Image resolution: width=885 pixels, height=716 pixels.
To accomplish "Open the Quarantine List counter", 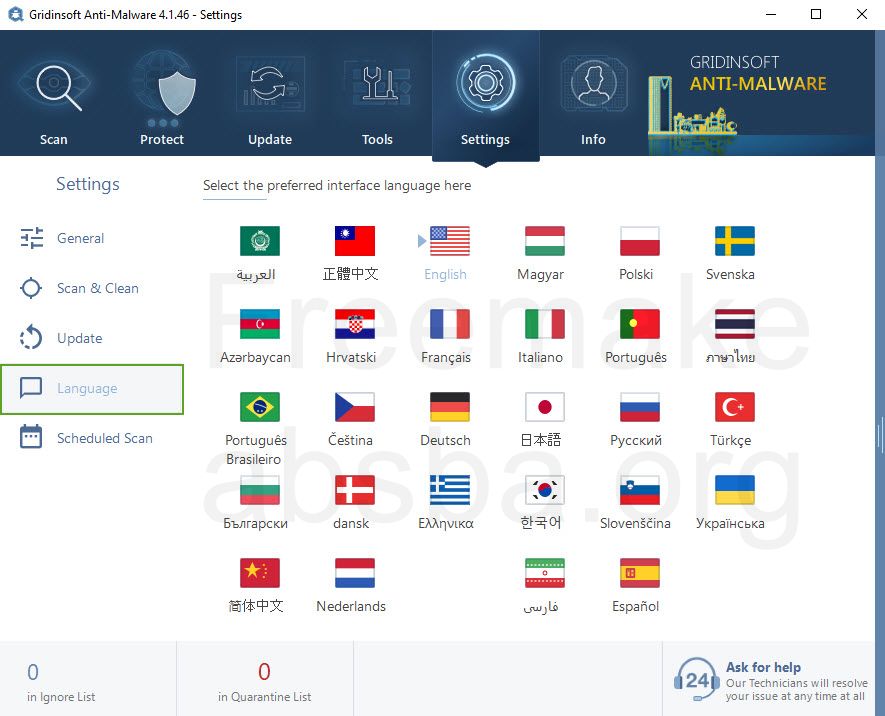I will point(265,679).
